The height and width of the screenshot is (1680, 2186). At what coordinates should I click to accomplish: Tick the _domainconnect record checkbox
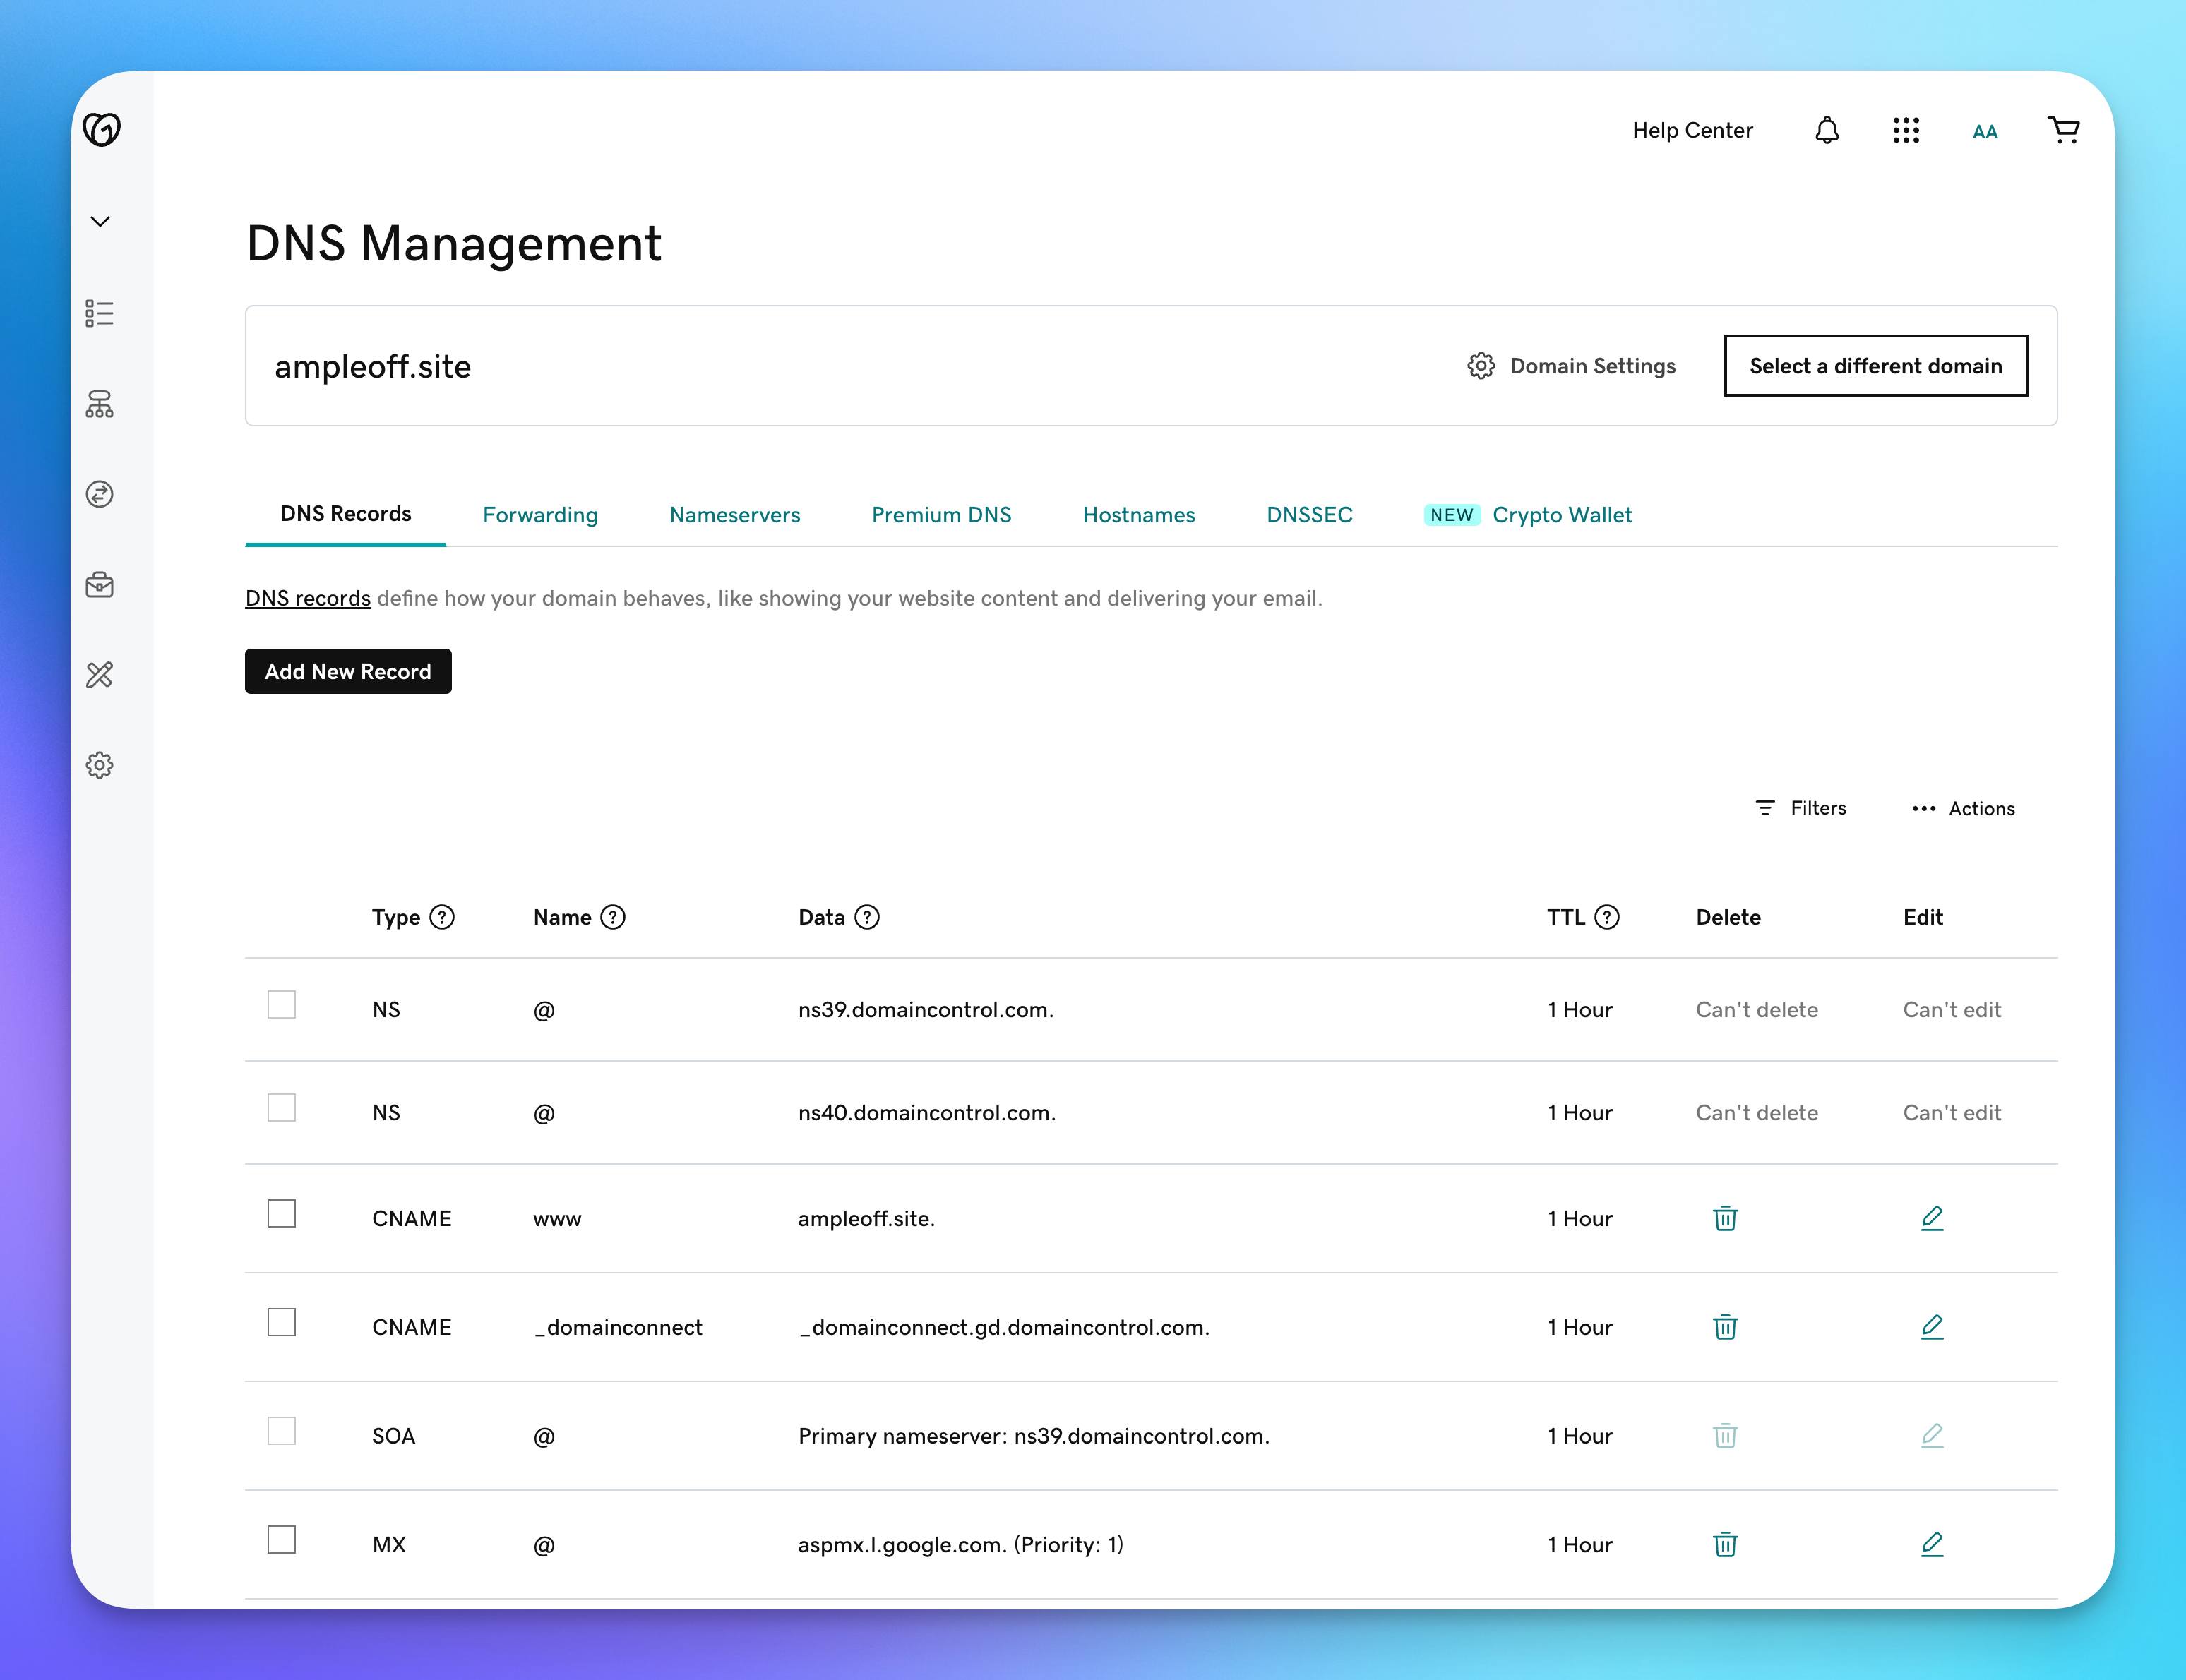[282, 1323]
